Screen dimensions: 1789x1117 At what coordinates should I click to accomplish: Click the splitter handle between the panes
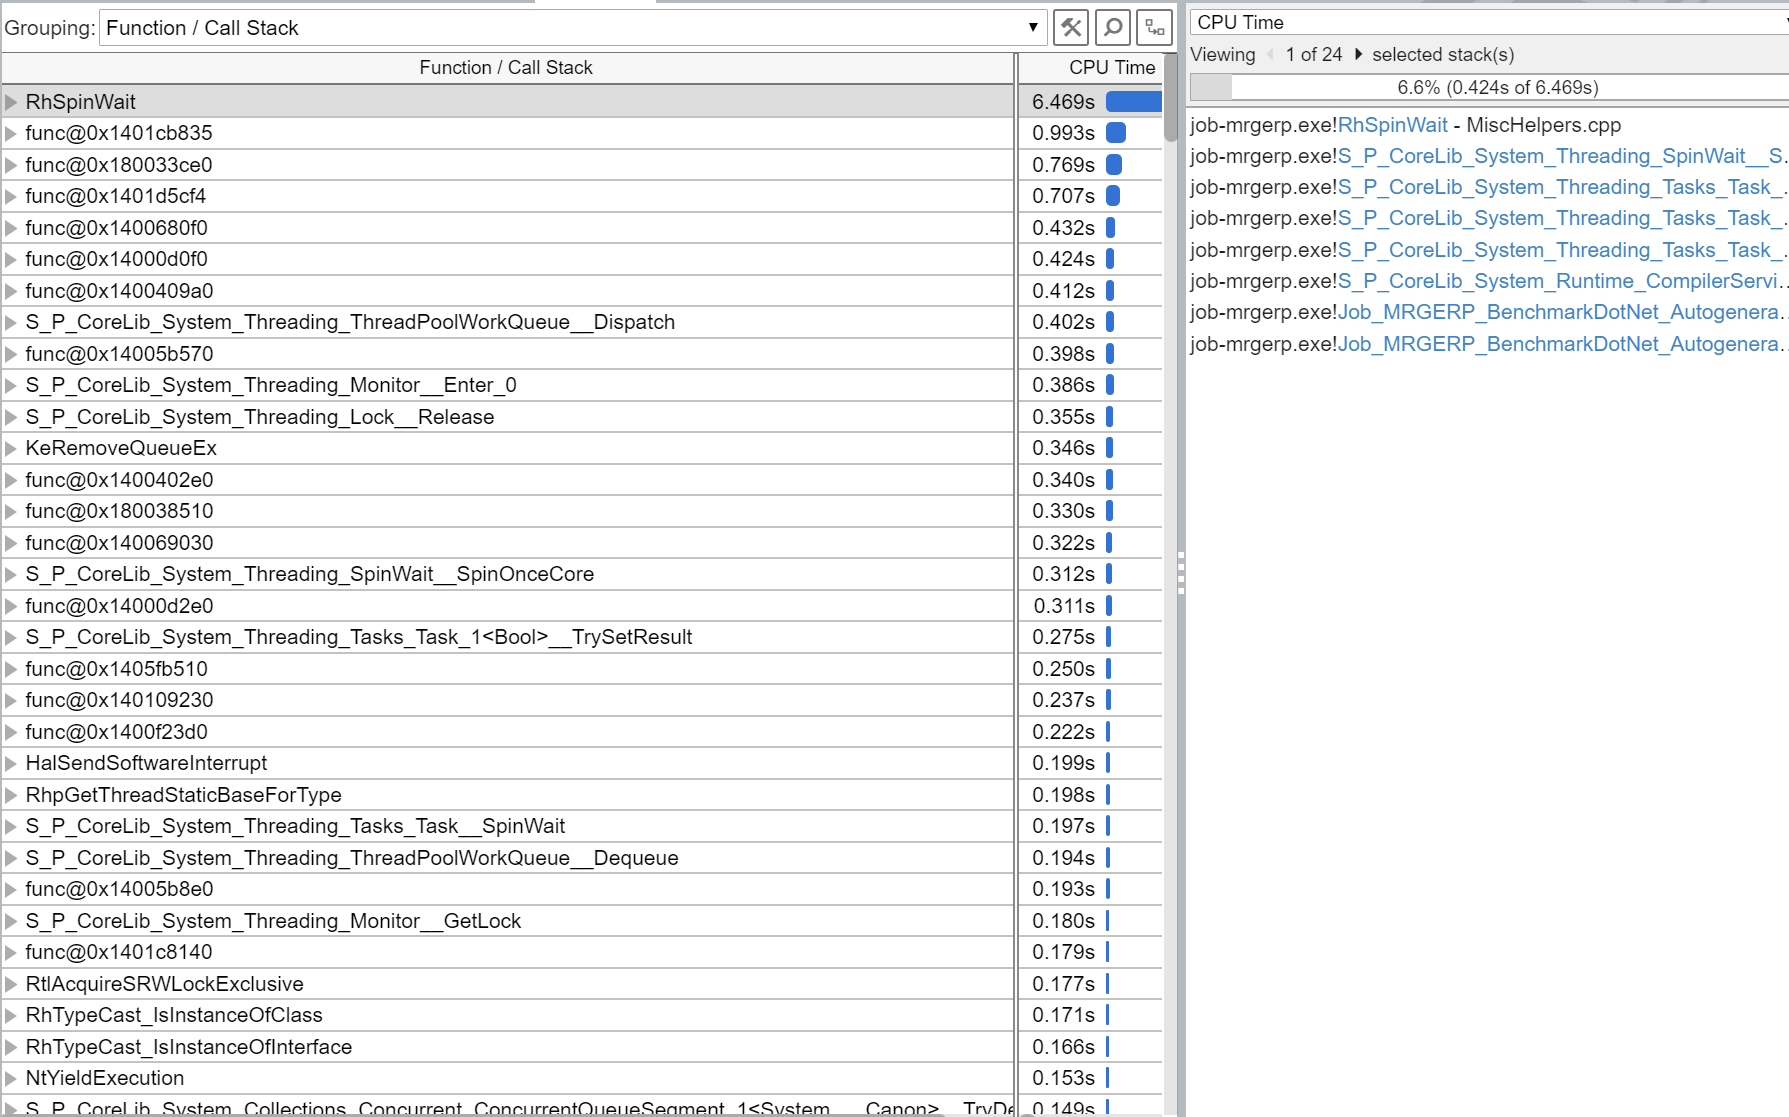(1181, 575)
